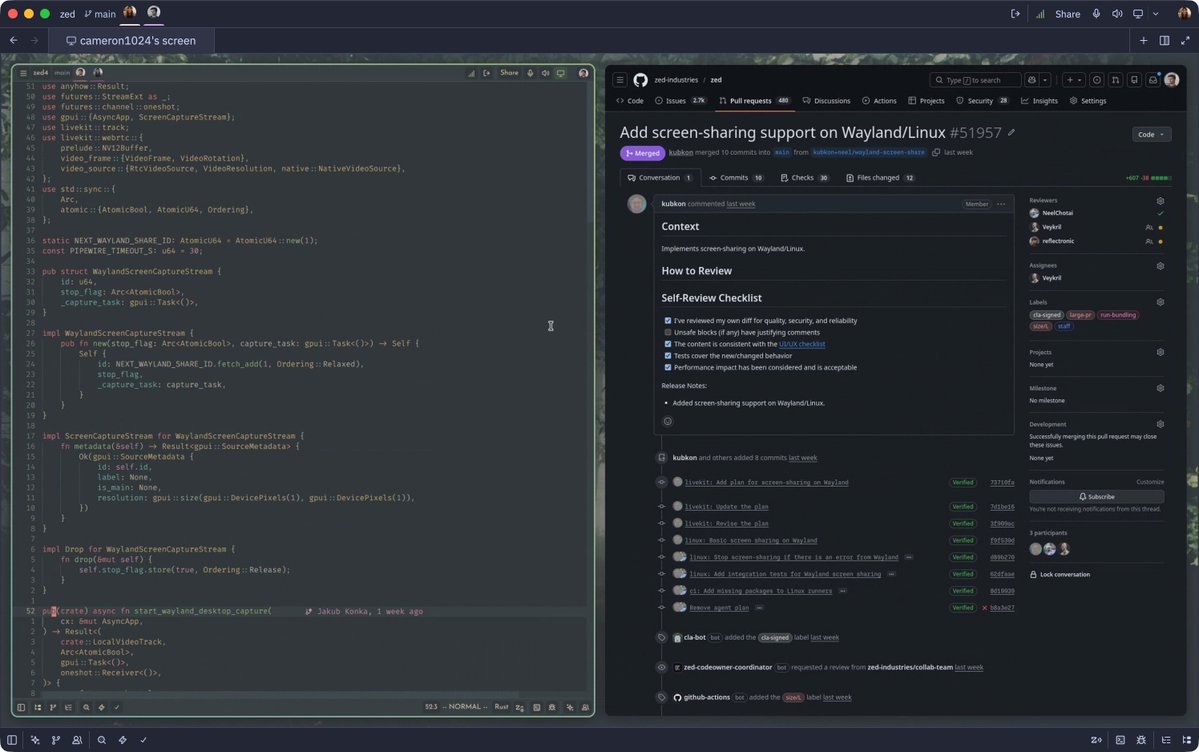Screen dimensions: 1199x752
Task: Open GitHub issues circle icon in header
Action: click(1097, 80)
